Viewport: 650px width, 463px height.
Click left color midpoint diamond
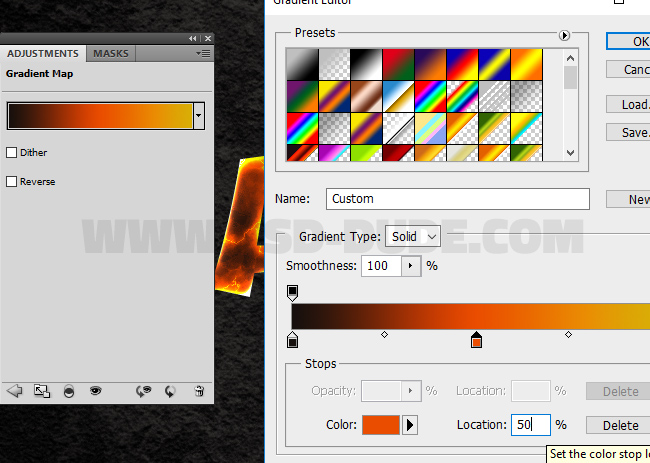[384, 334]
